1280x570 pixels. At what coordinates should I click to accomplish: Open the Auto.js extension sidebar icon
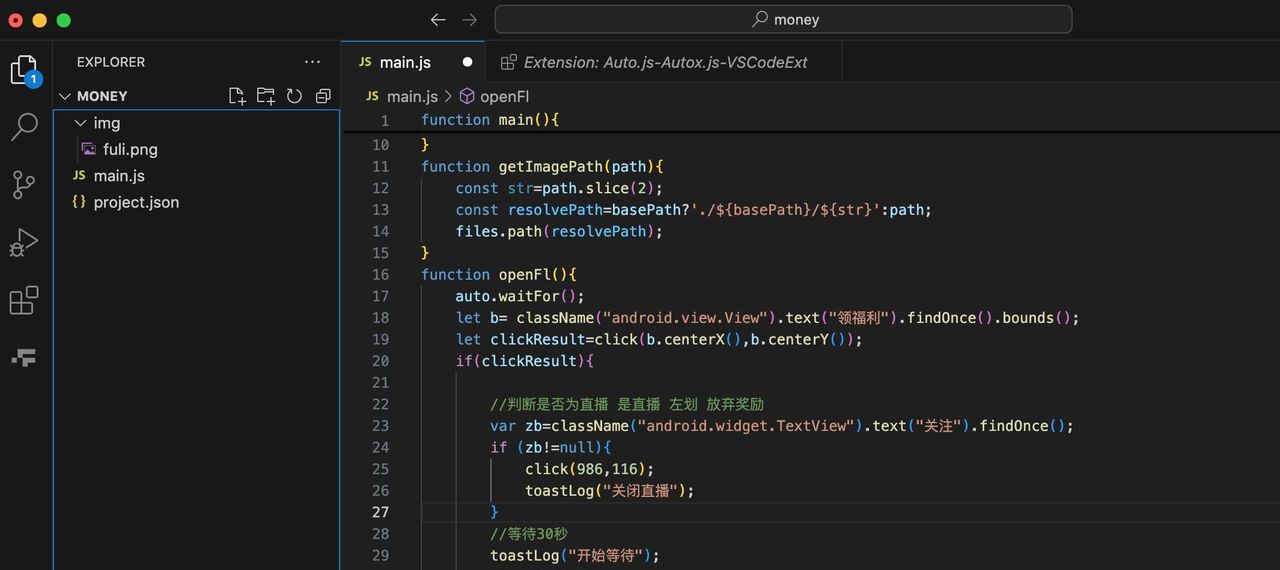(23, 357)
